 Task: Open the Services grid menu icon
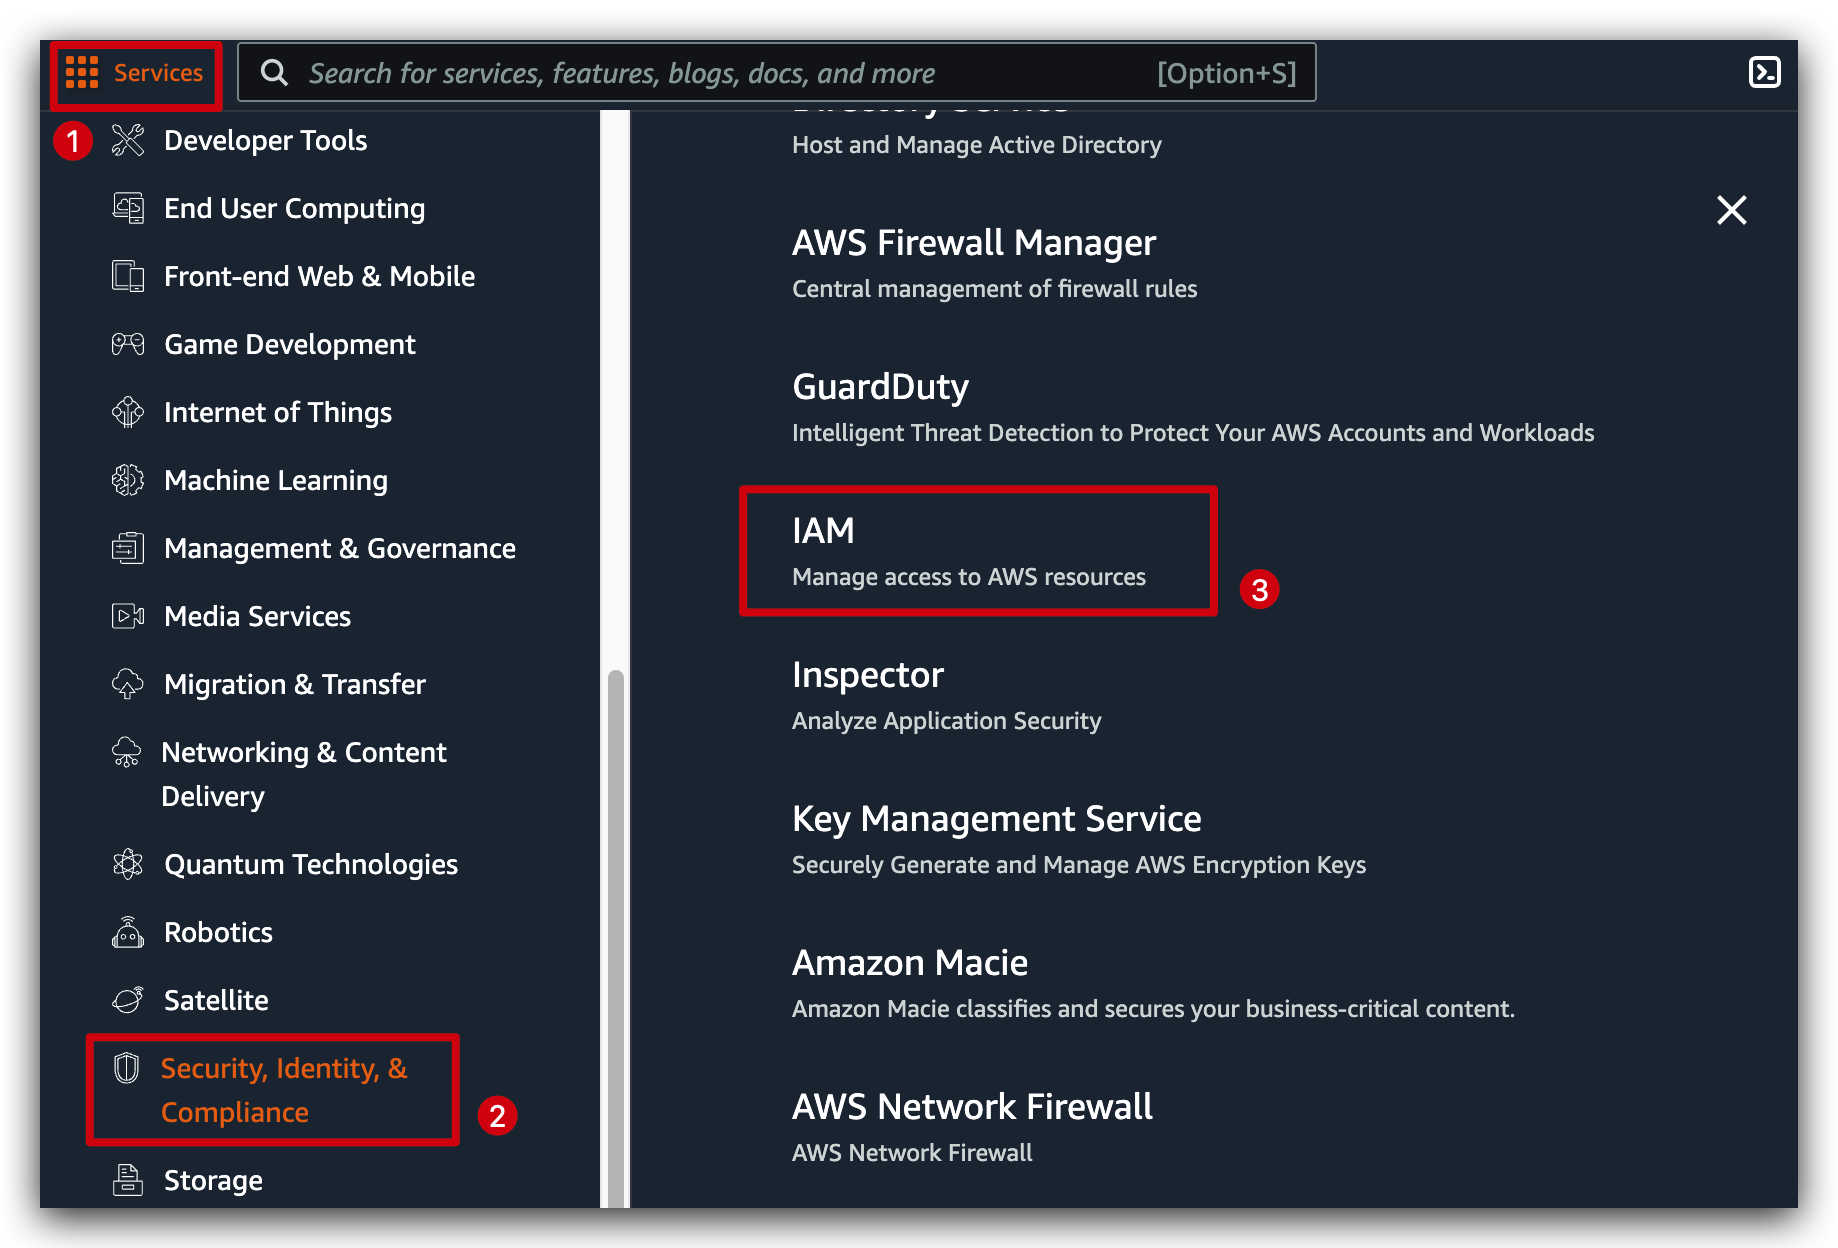82,72
